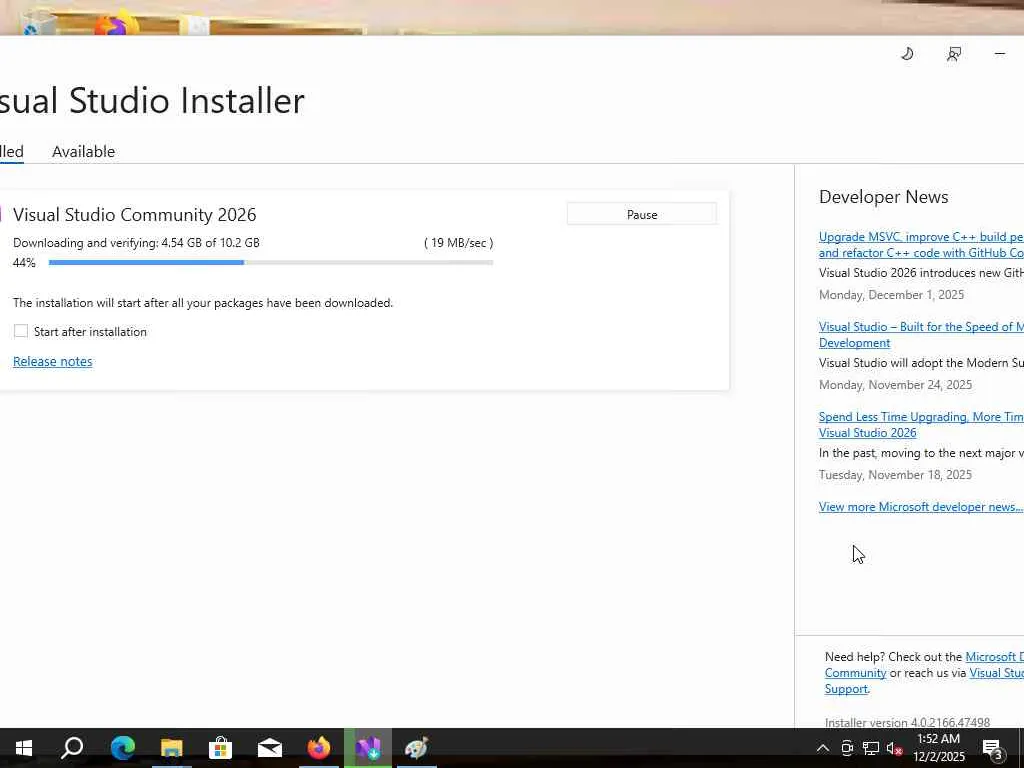This screenshot has height=768, width=1024.
Task: Open Paint from taskbar
Action: pos(417,748)
